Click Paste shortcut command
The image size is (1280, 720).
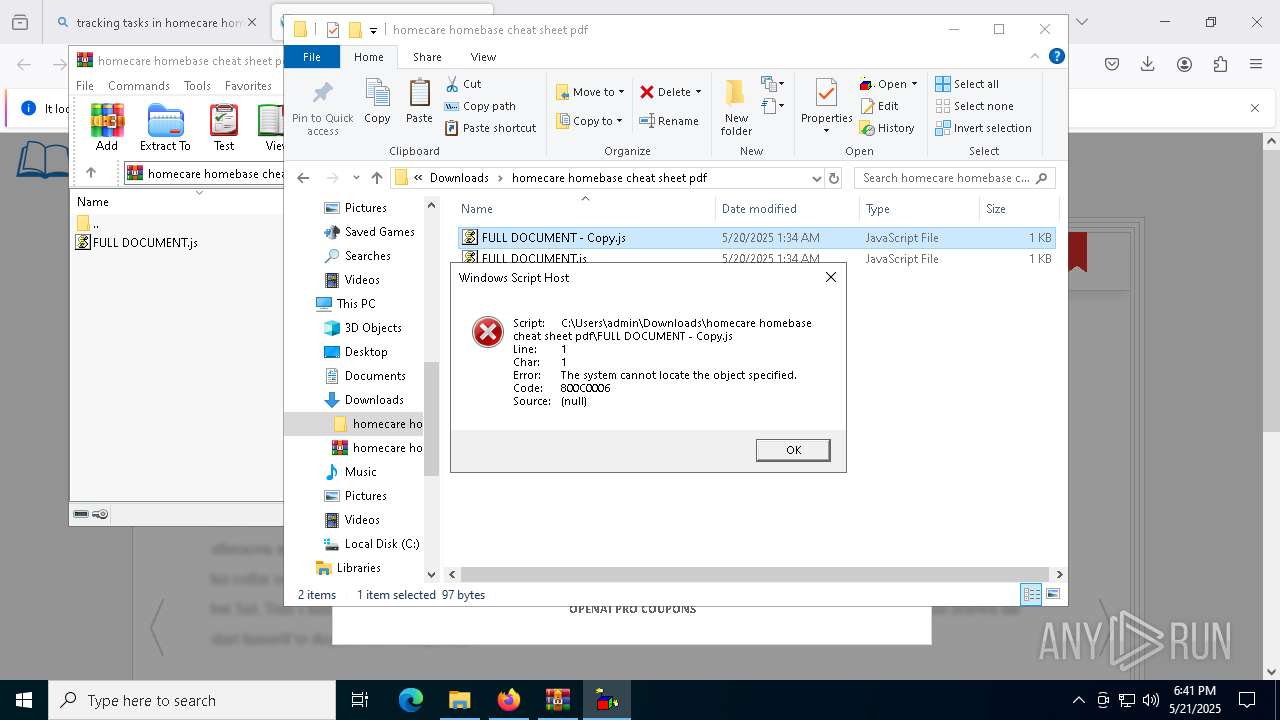point(491,128)
